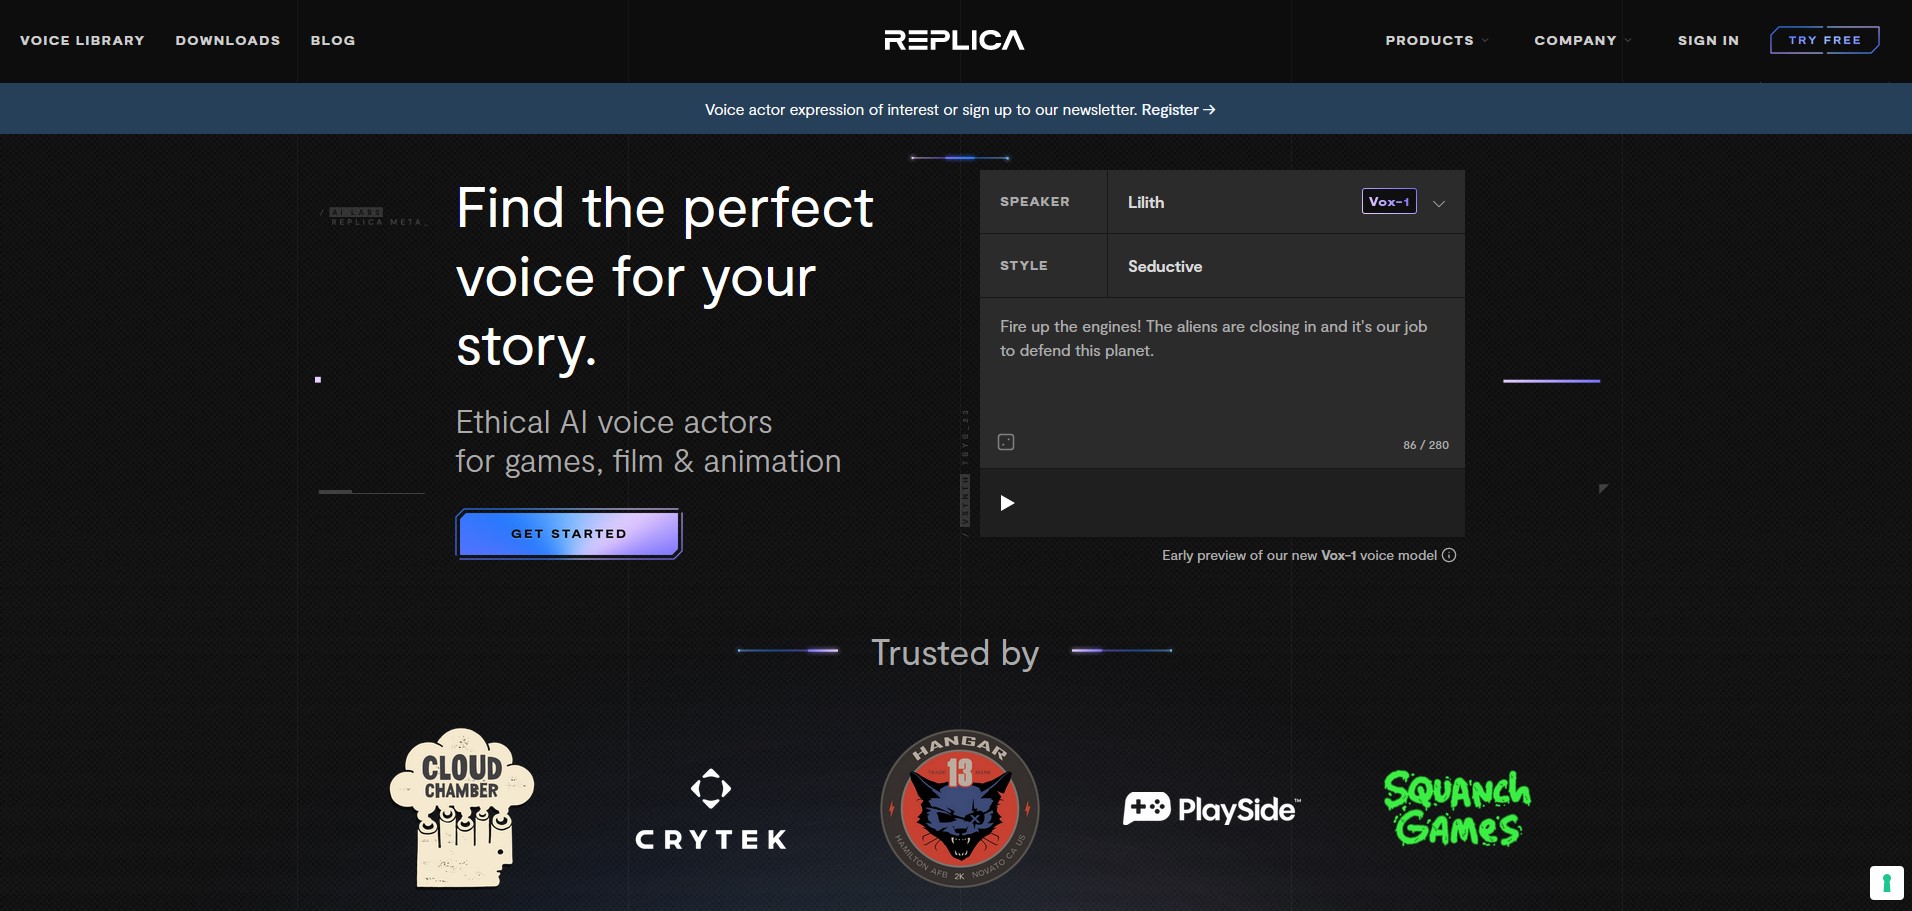Click the Cloud Chamber logo

click(x=461, y=808)
